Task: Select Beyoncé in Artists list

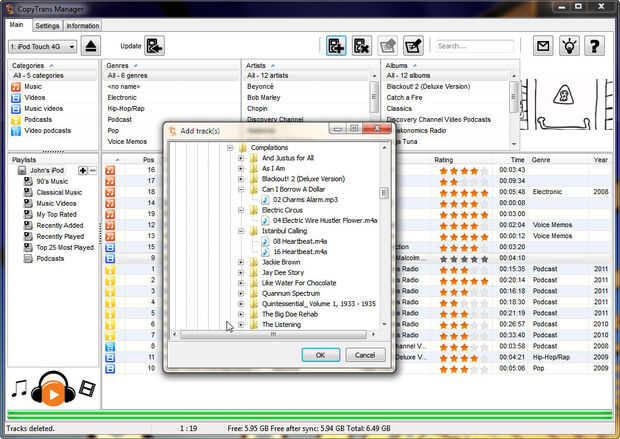Action: [260, 86]
